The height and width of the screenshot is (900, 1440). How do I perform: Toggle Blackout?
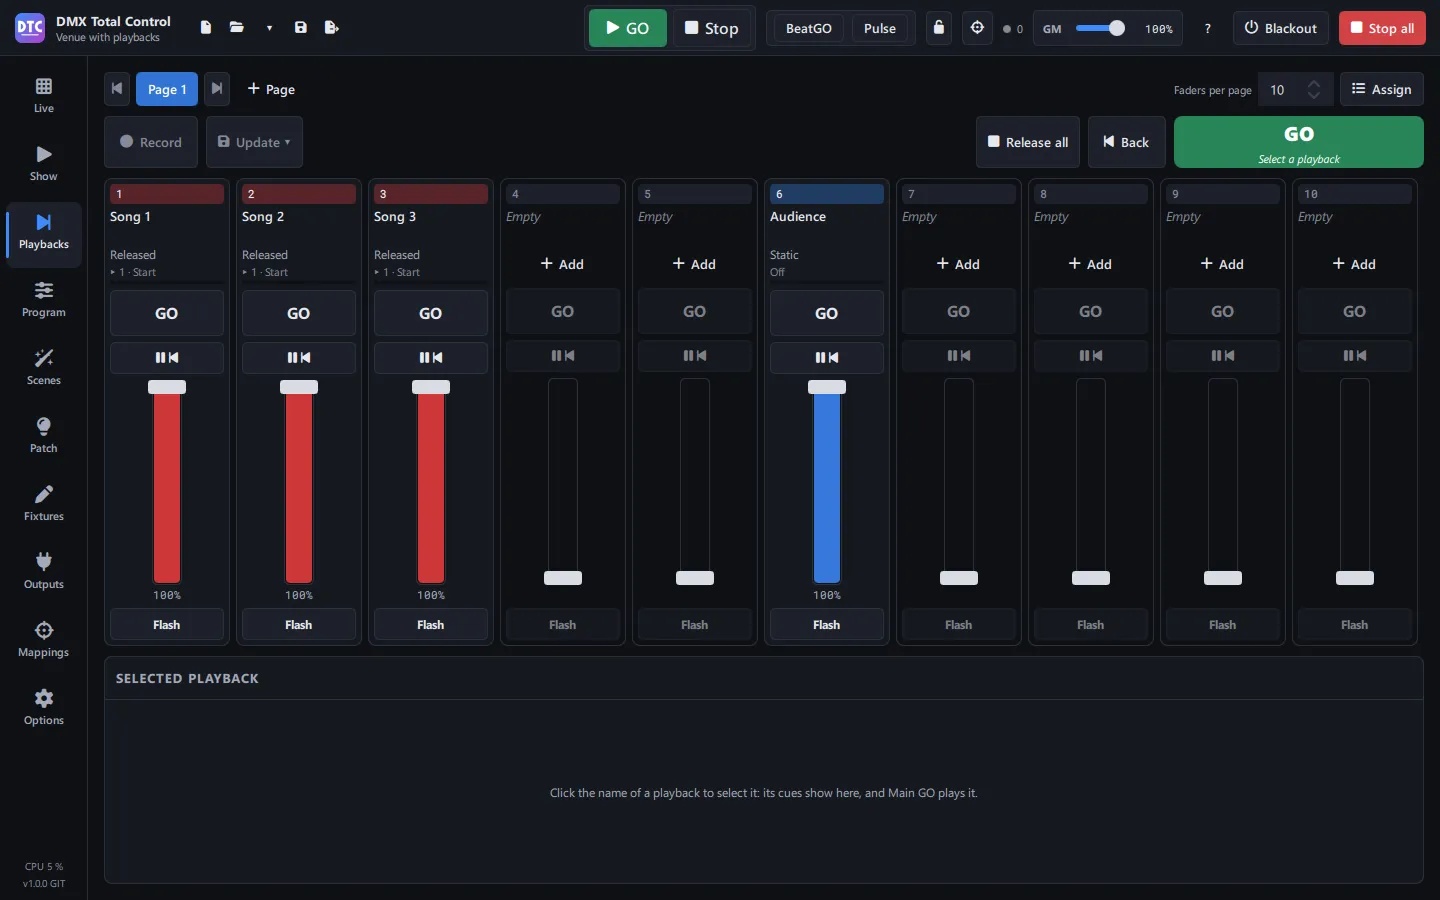point(1281,28)
